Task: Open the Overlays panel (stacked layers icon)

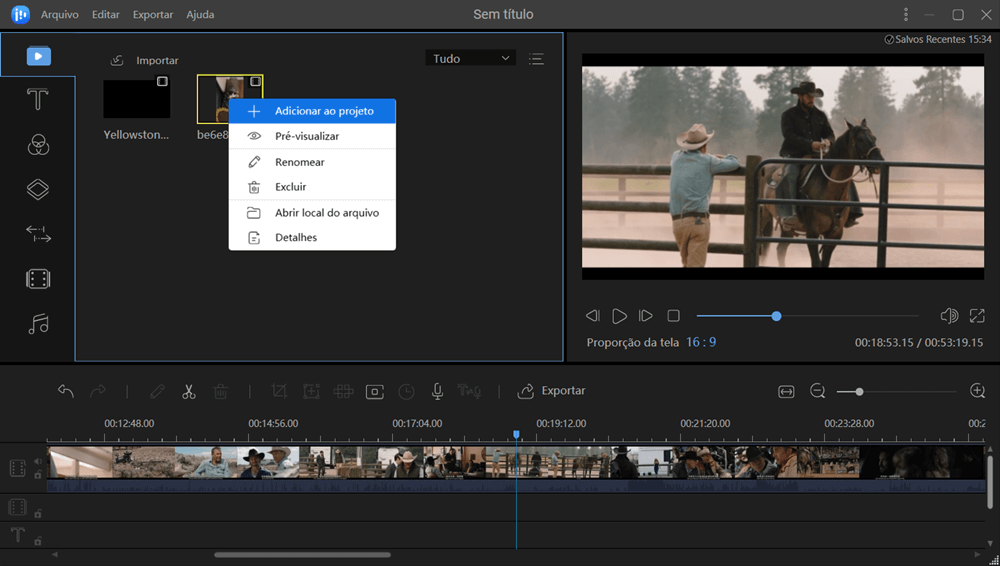Action: click(x=38, y=190)
